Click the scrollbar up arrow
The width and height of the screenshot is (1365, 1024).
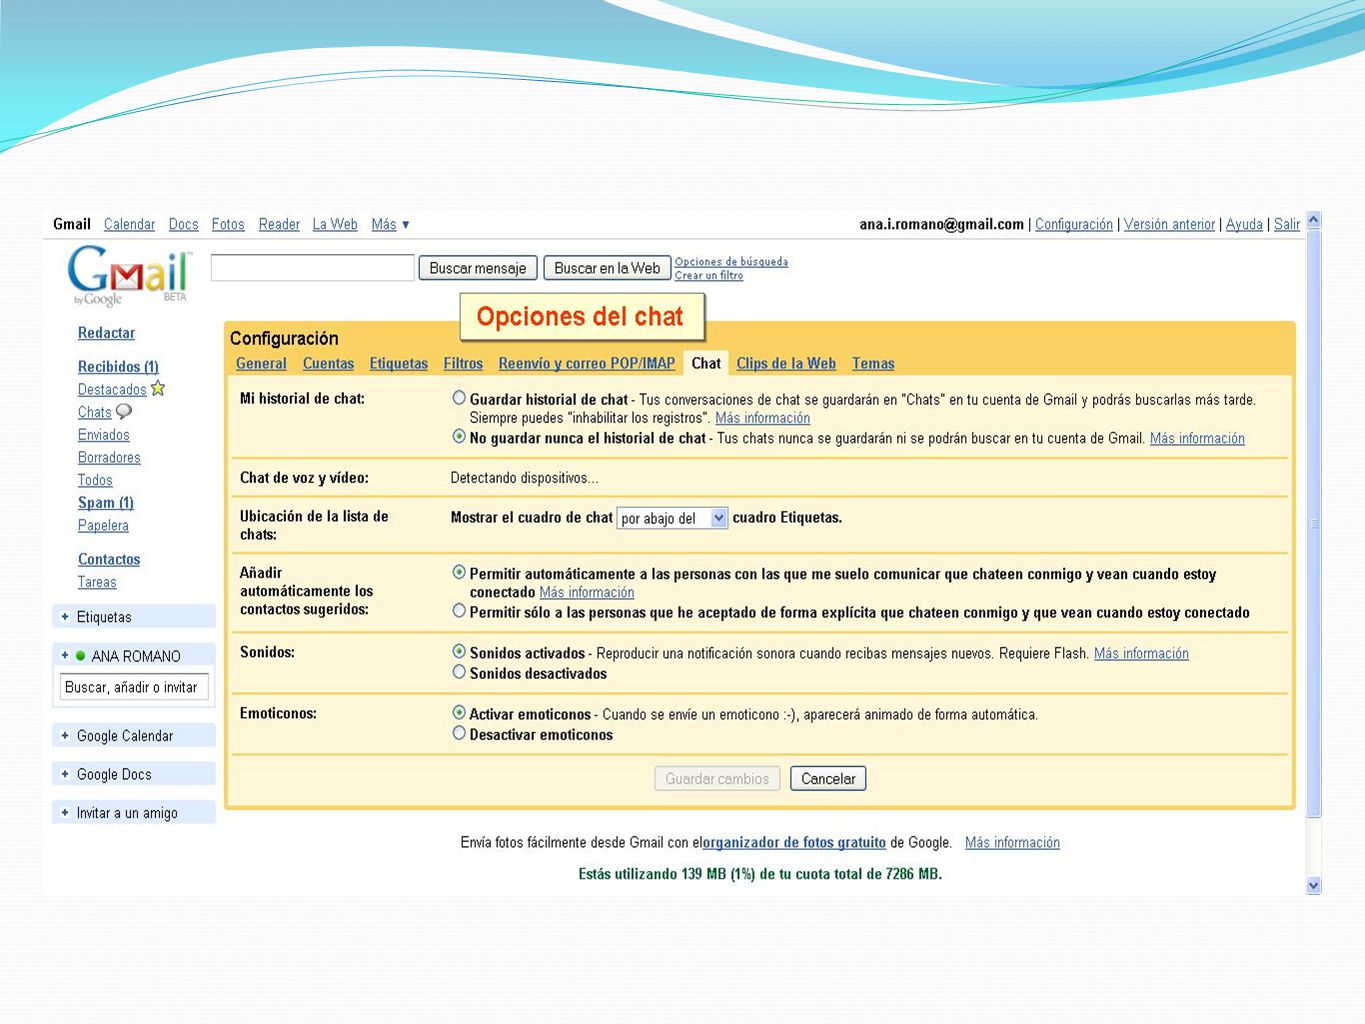1314,219
